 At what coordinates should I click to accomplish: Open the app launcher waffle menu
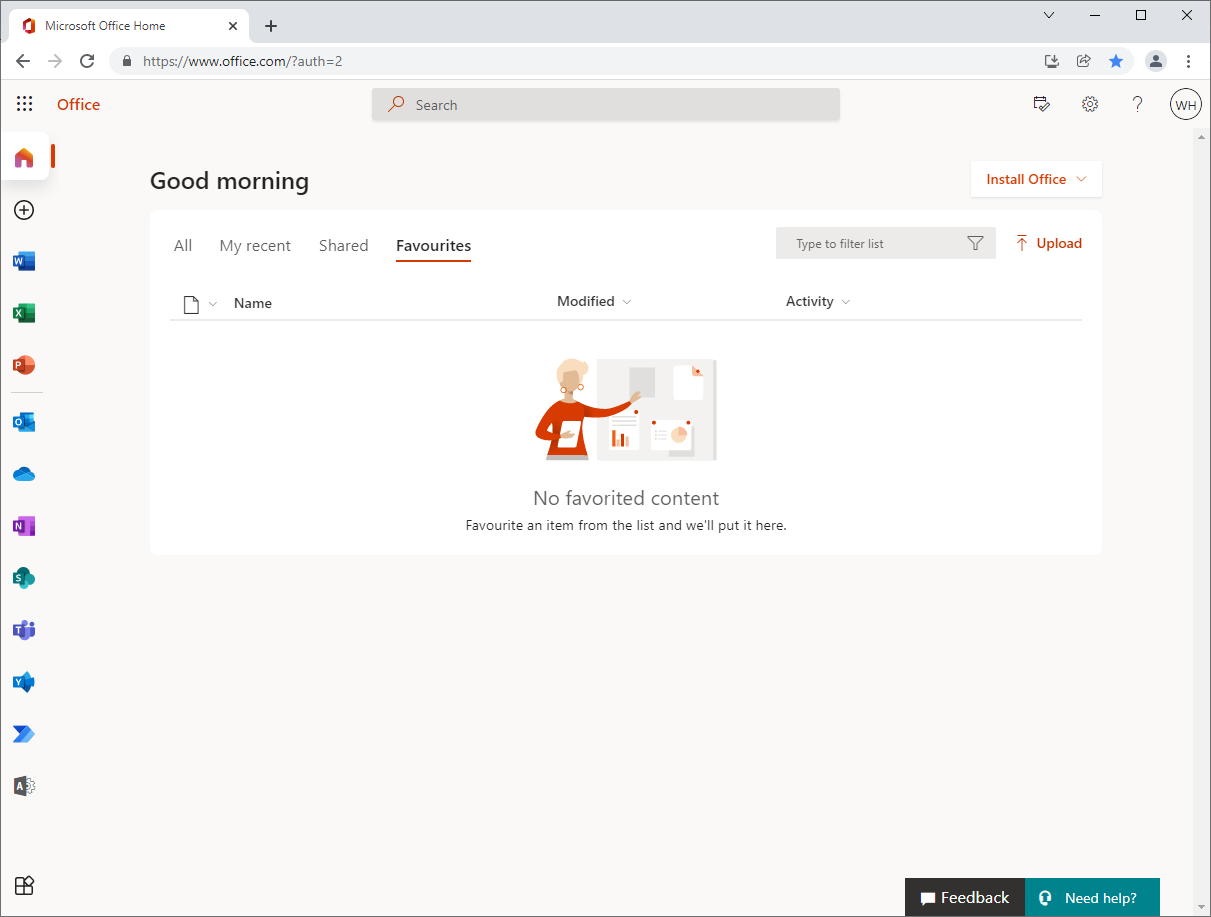click(24, 104)
